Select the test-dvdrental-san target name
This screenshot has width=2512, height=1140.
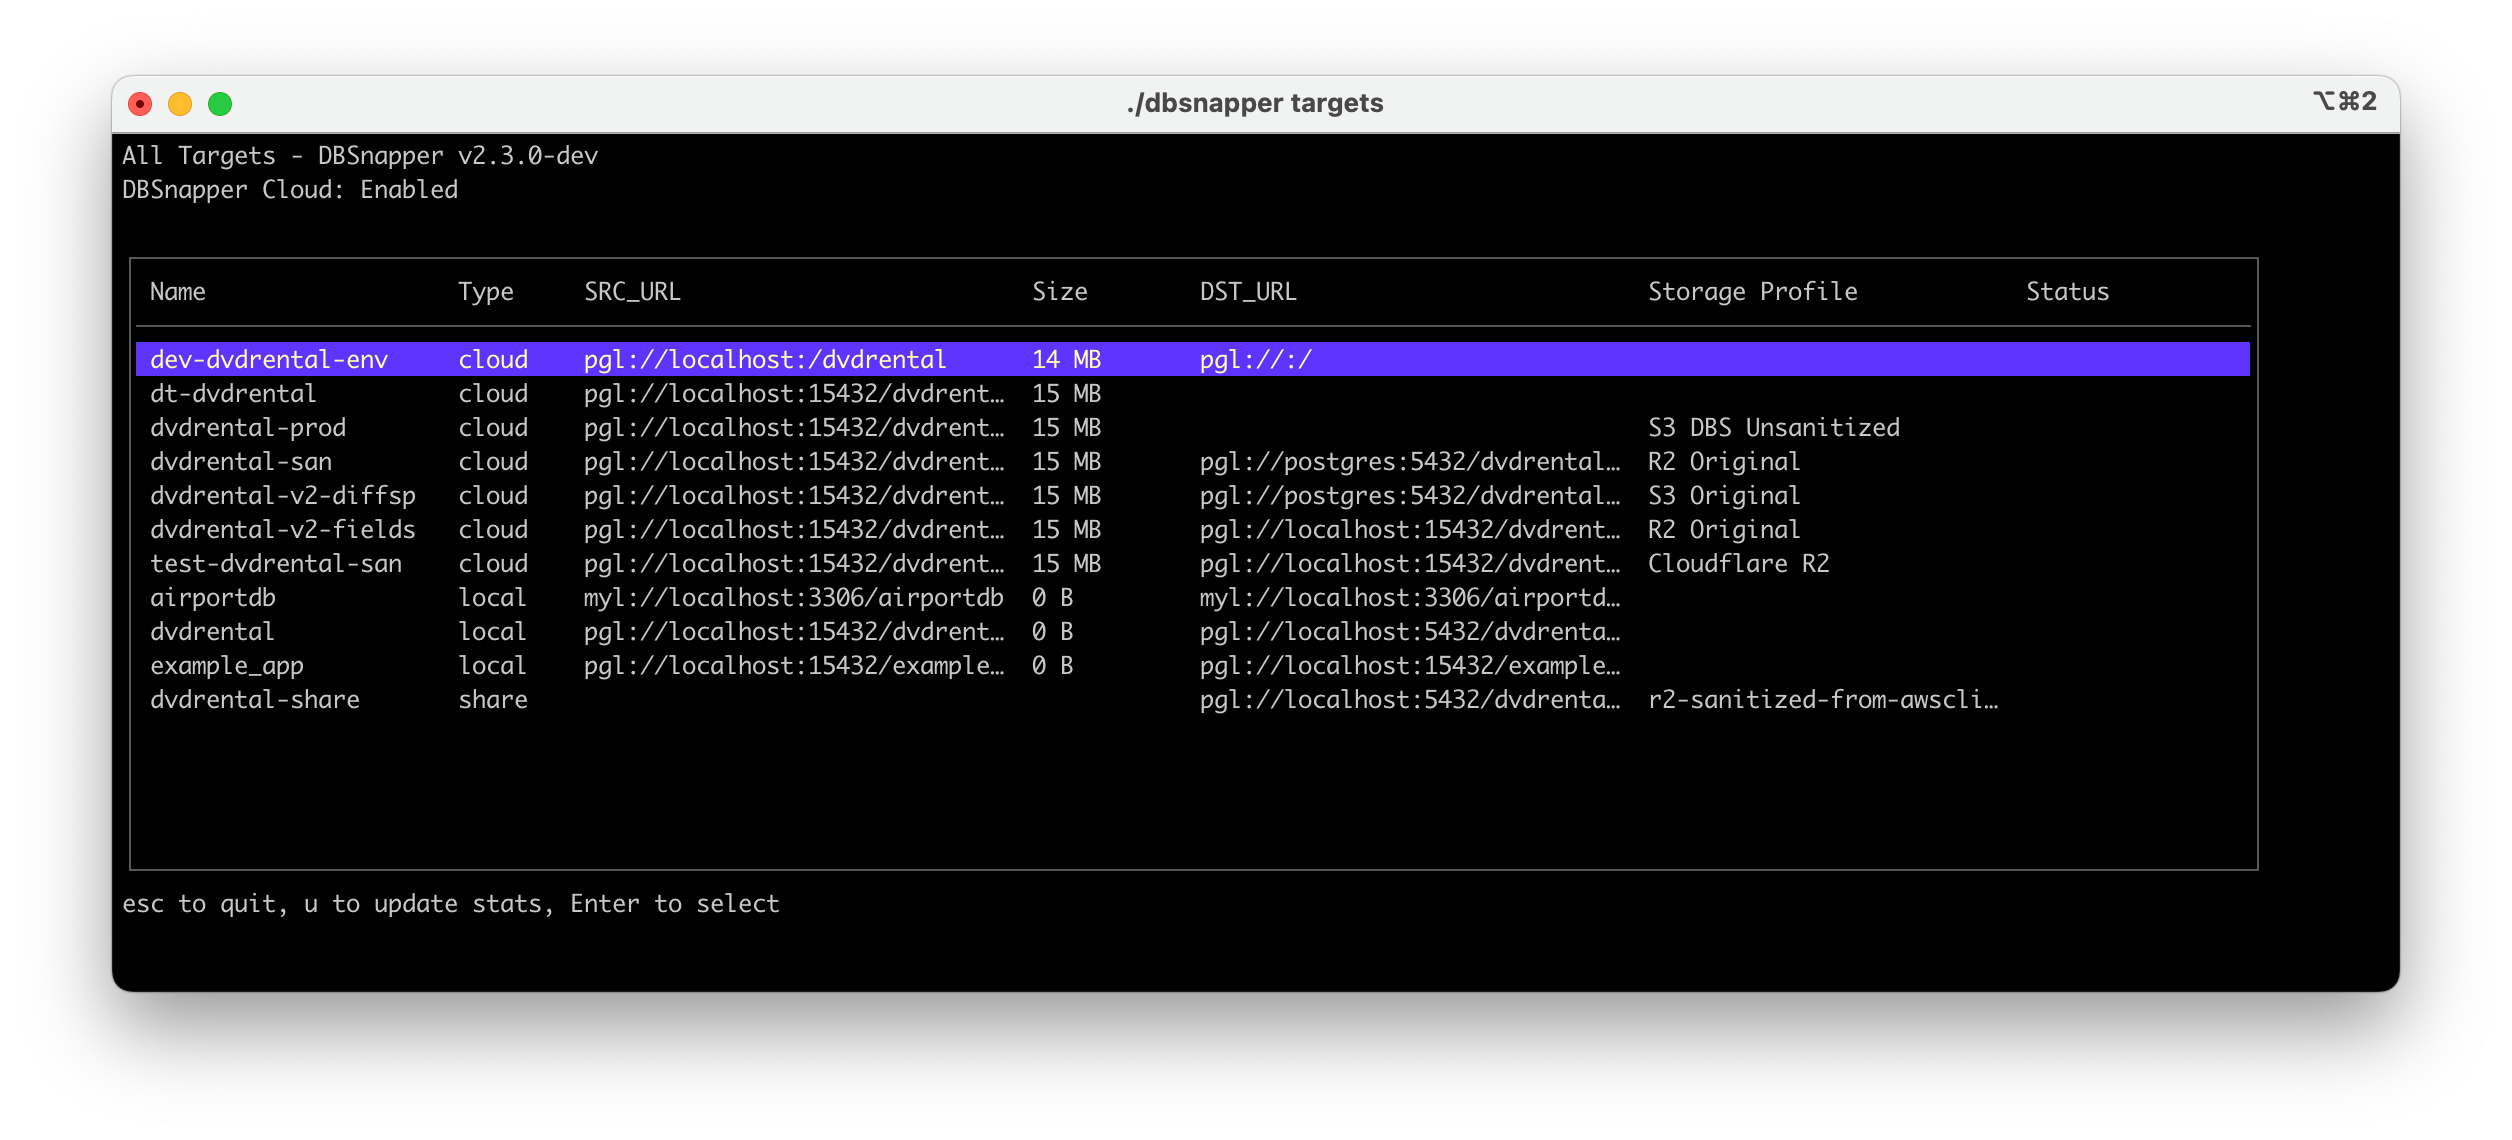(x=276, y=563)
